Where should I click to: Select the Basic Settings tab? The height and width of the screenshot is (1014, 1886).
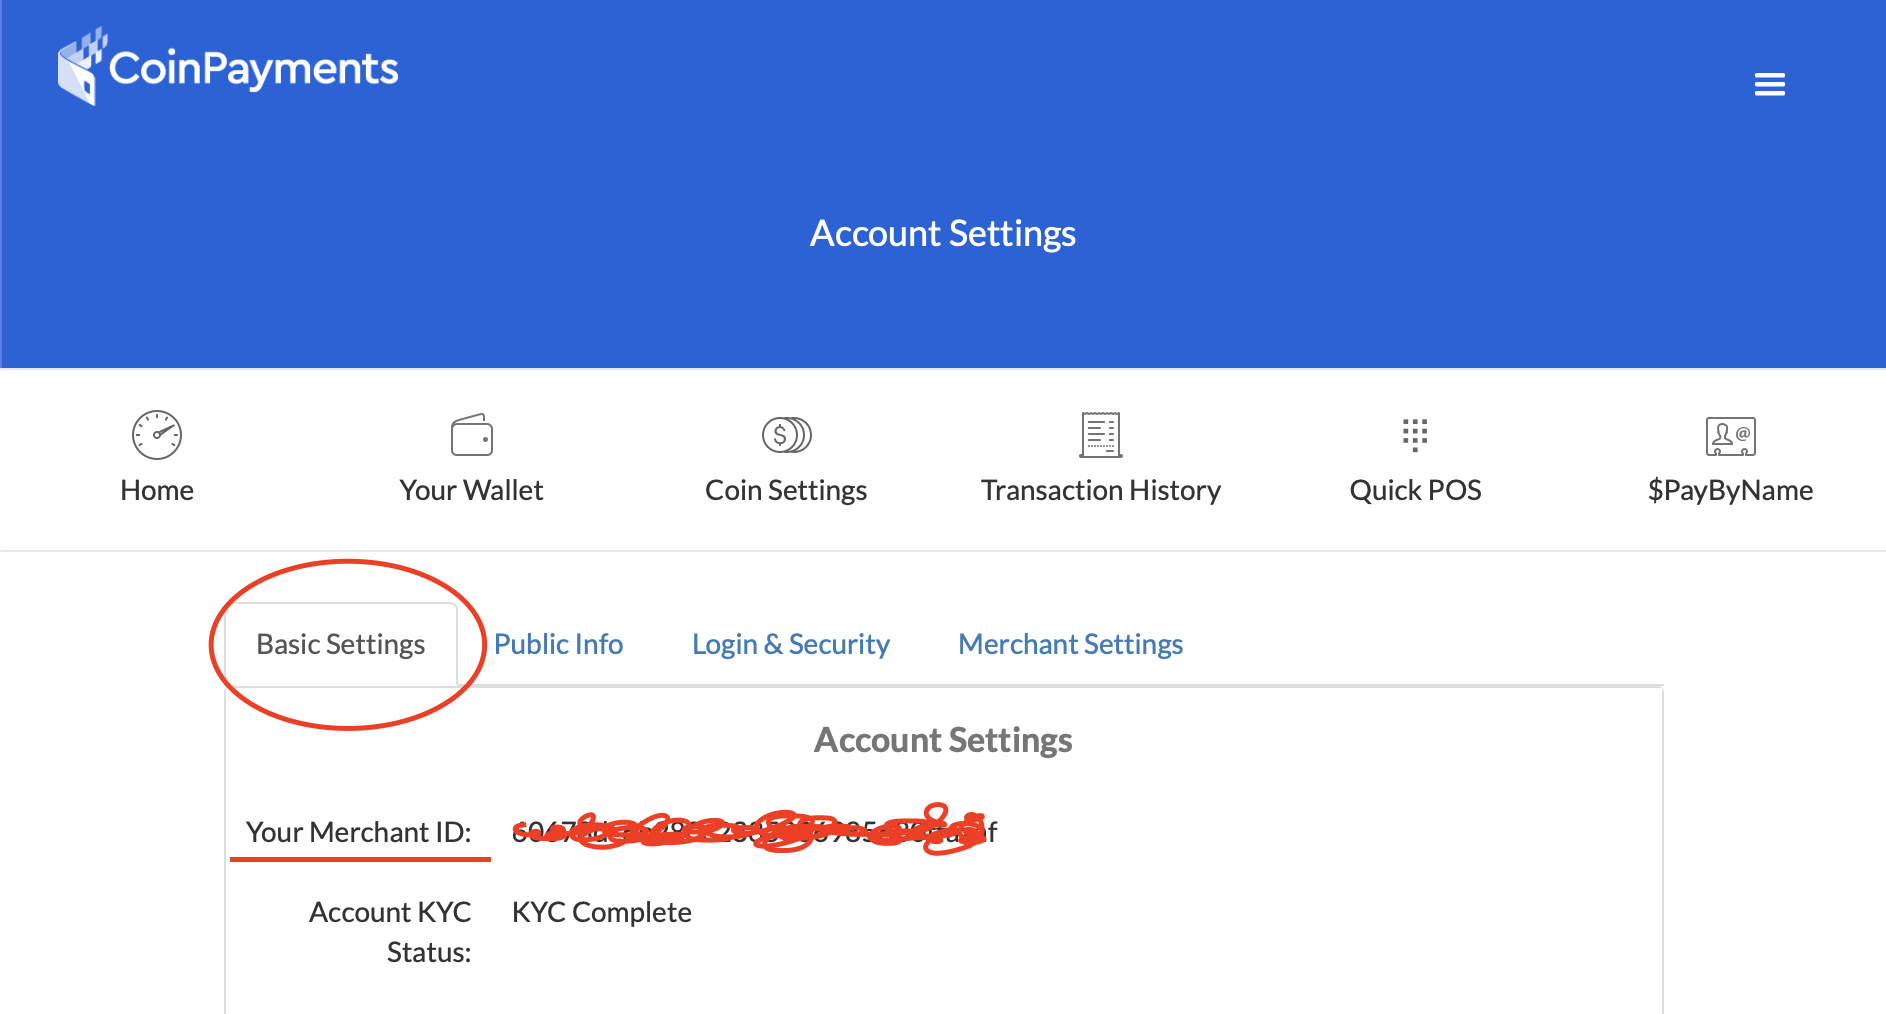click(x=341, y=644)
